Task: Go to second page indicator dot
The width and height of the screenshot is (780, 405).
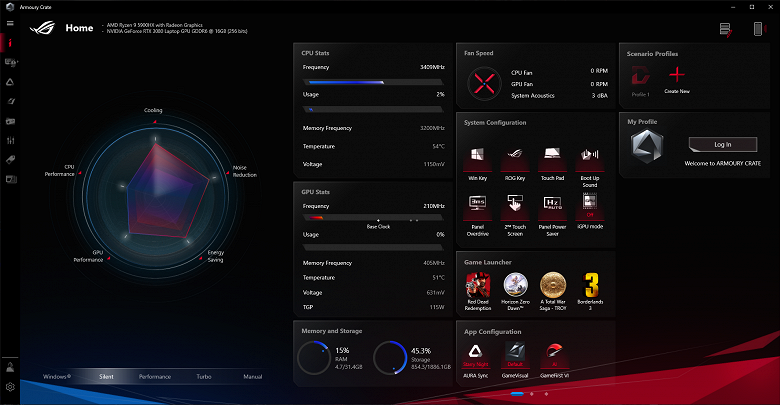Action: [x=532, y=394]
